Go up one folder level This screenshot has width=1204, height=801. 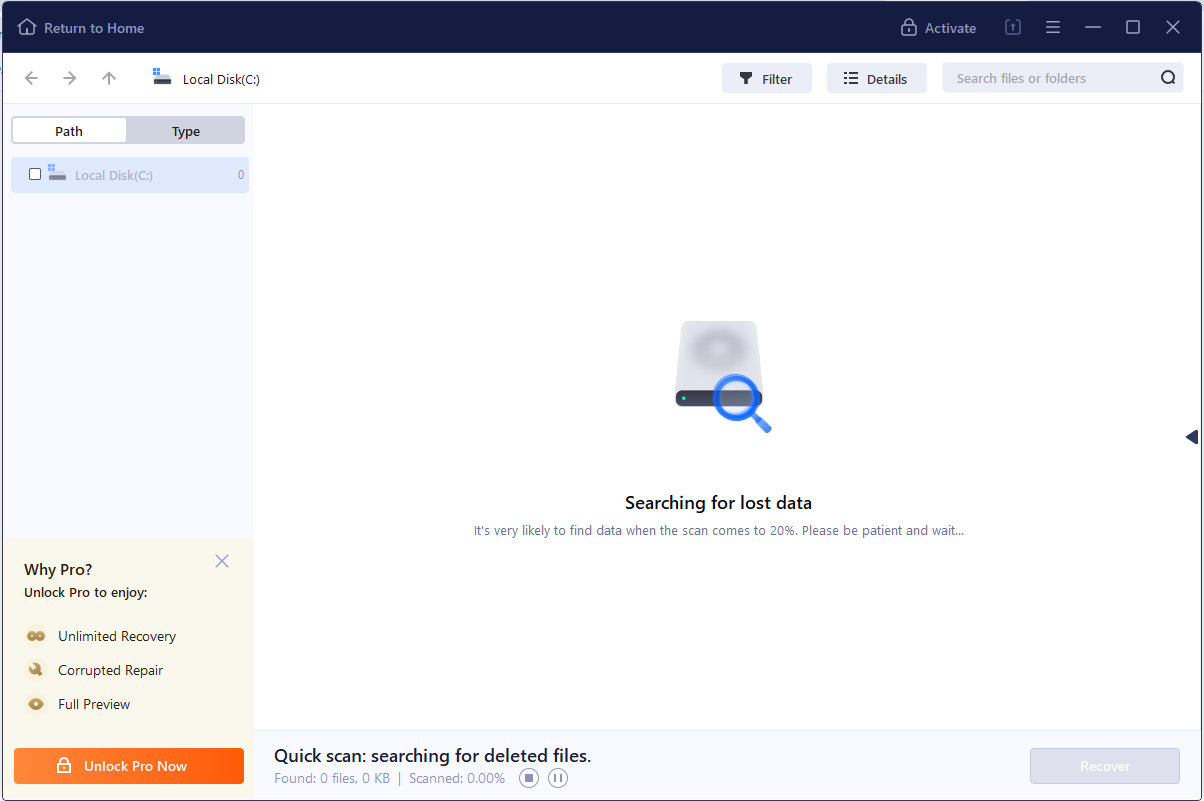click(x=109, y=78)
